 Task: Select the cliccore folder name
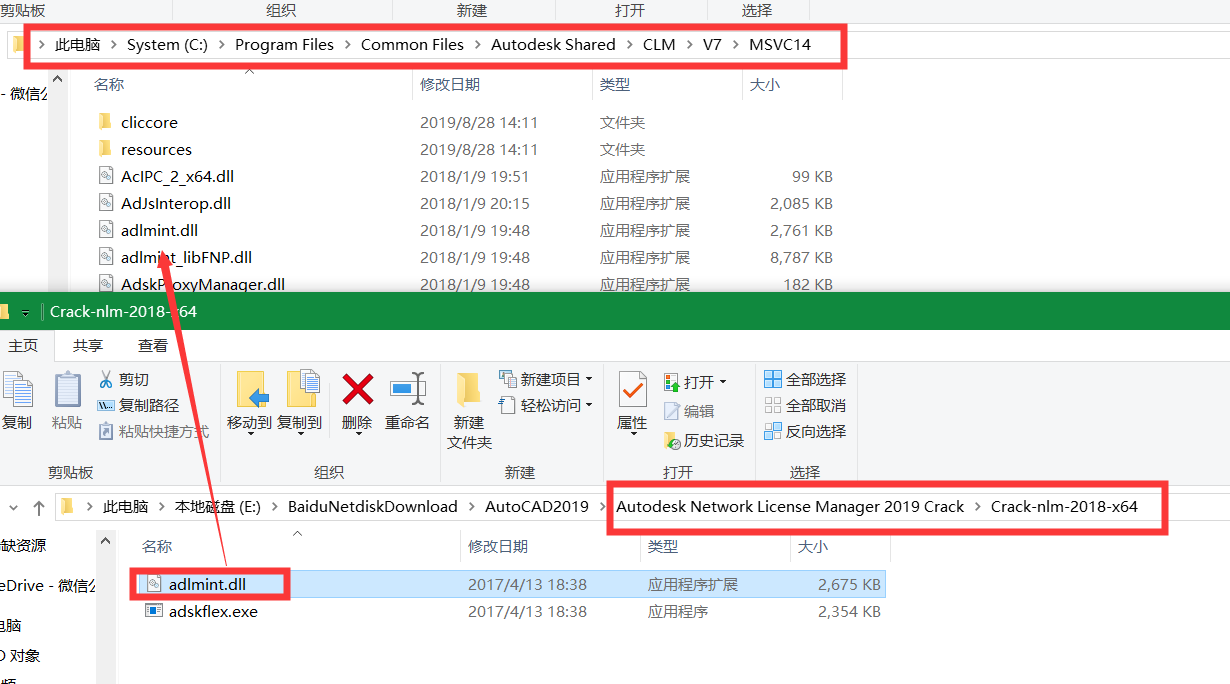(x=149, y=122)
